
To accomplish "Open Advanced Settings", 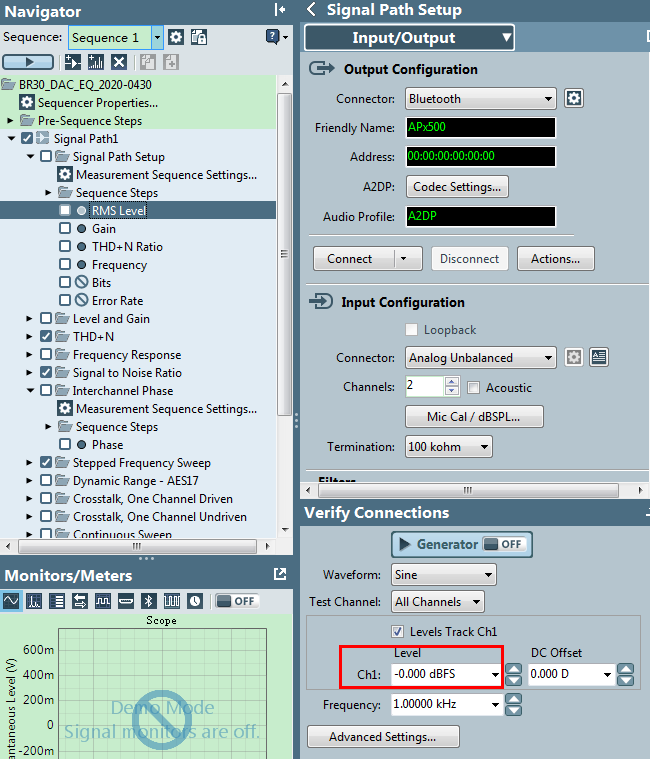I will [383, 737].
